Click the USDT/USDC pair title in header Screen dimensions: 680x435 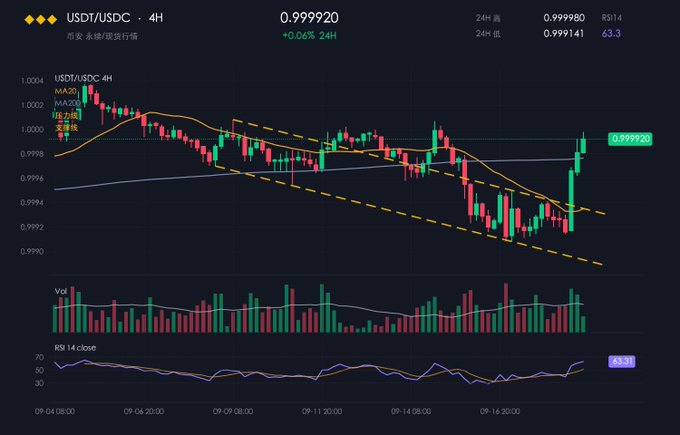click(98, 18)
